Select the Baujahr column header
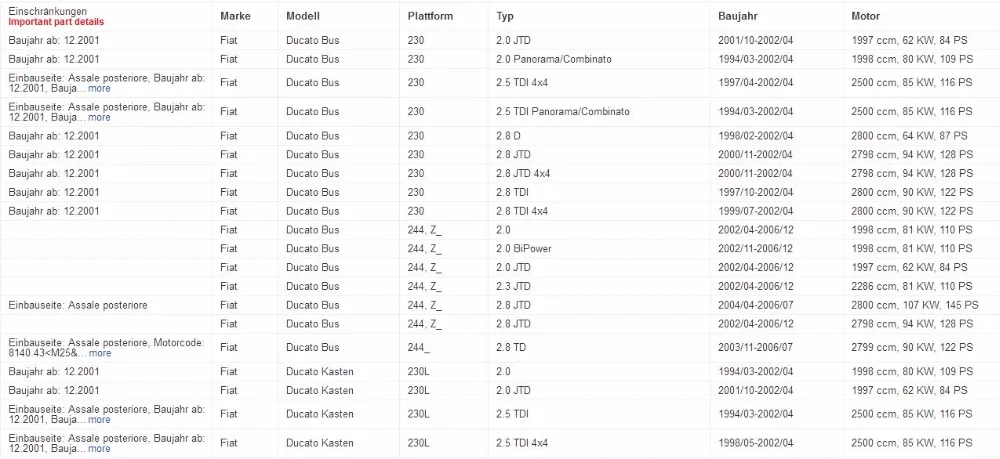 pos(738,17)
